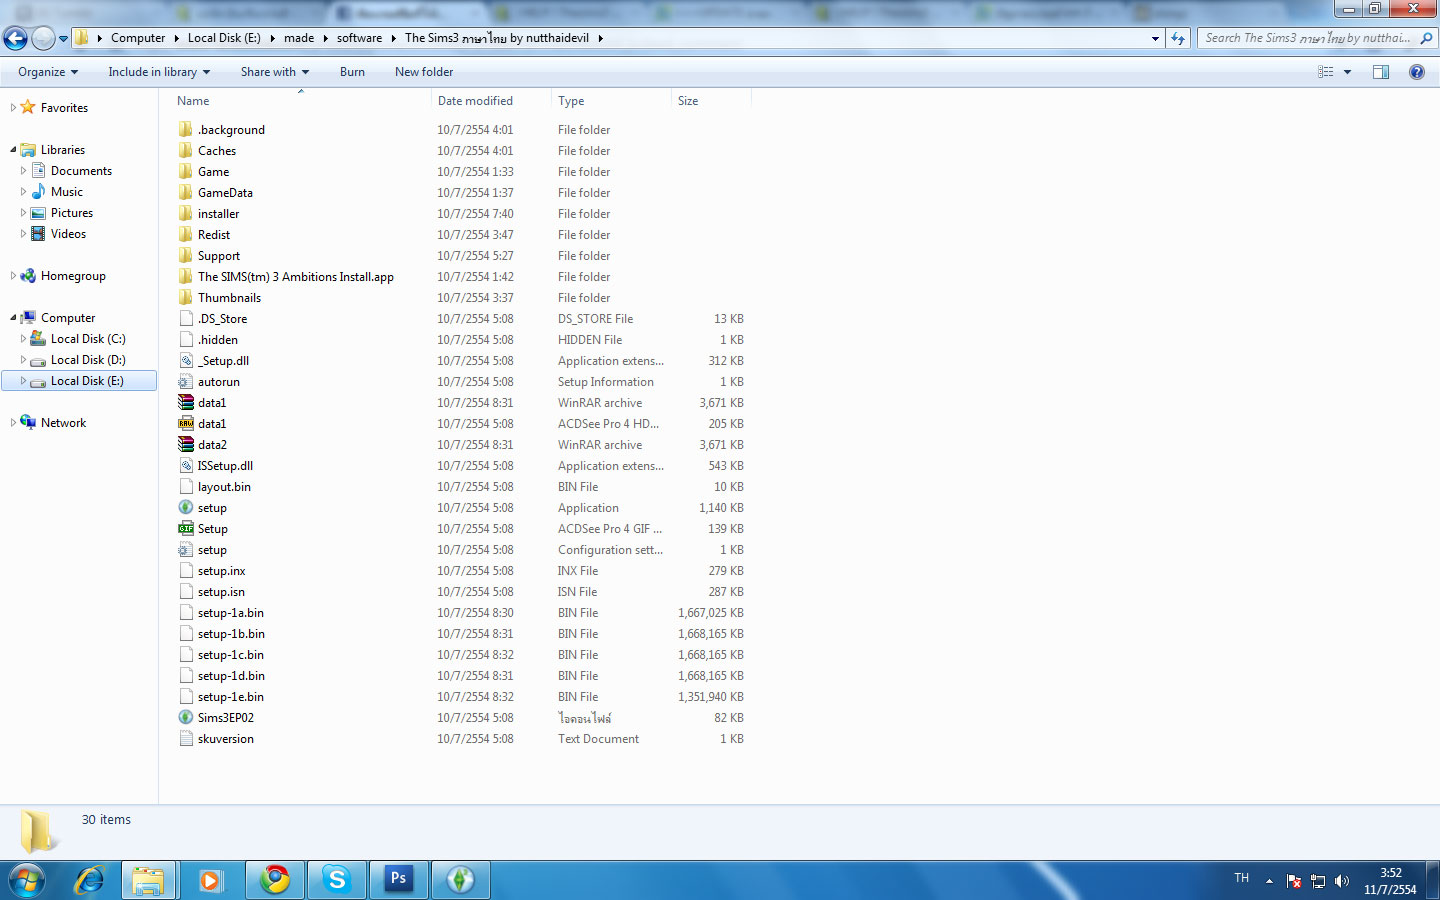
Task: Select Pictures library in navigation pane
Action: pos(71,213)
